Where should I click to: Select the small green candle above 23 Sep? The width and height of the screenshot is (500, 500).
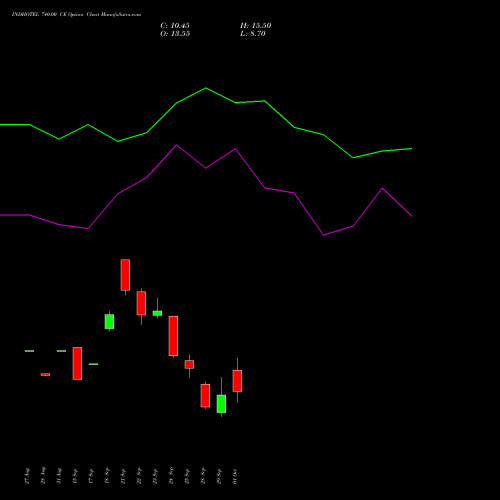click(157, 313)
